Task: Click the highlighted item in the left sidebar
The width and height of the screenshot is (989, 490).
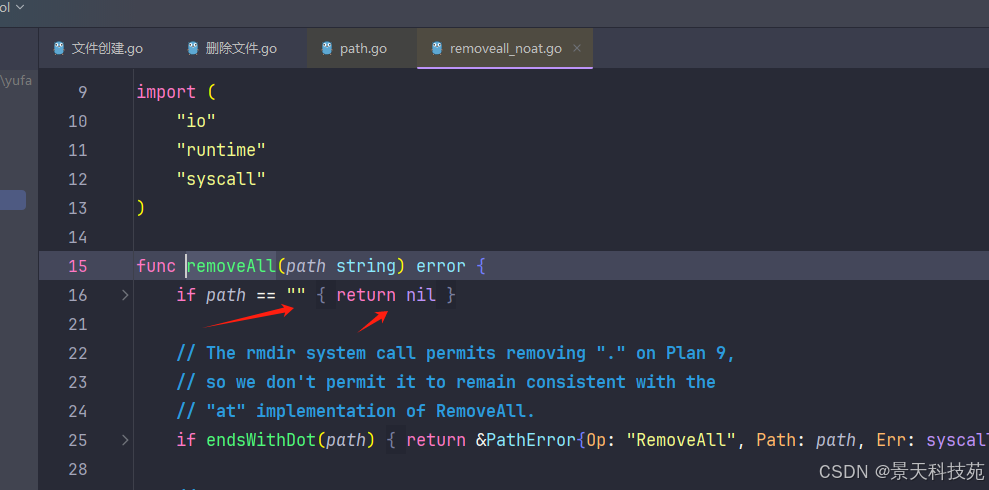Action: point(13,200)
